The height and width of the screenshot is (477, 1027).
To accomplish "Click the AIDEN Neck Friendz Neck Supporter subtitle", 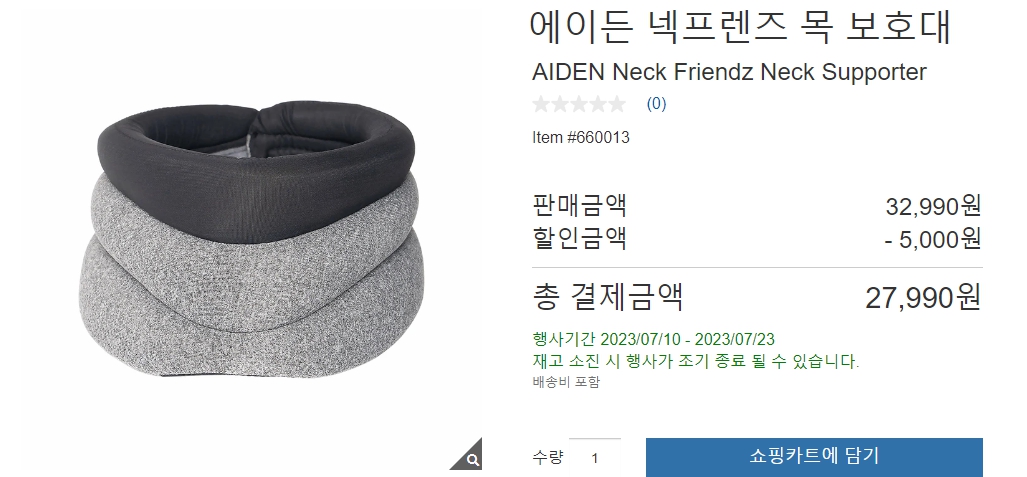I will [x=729, y=71].
